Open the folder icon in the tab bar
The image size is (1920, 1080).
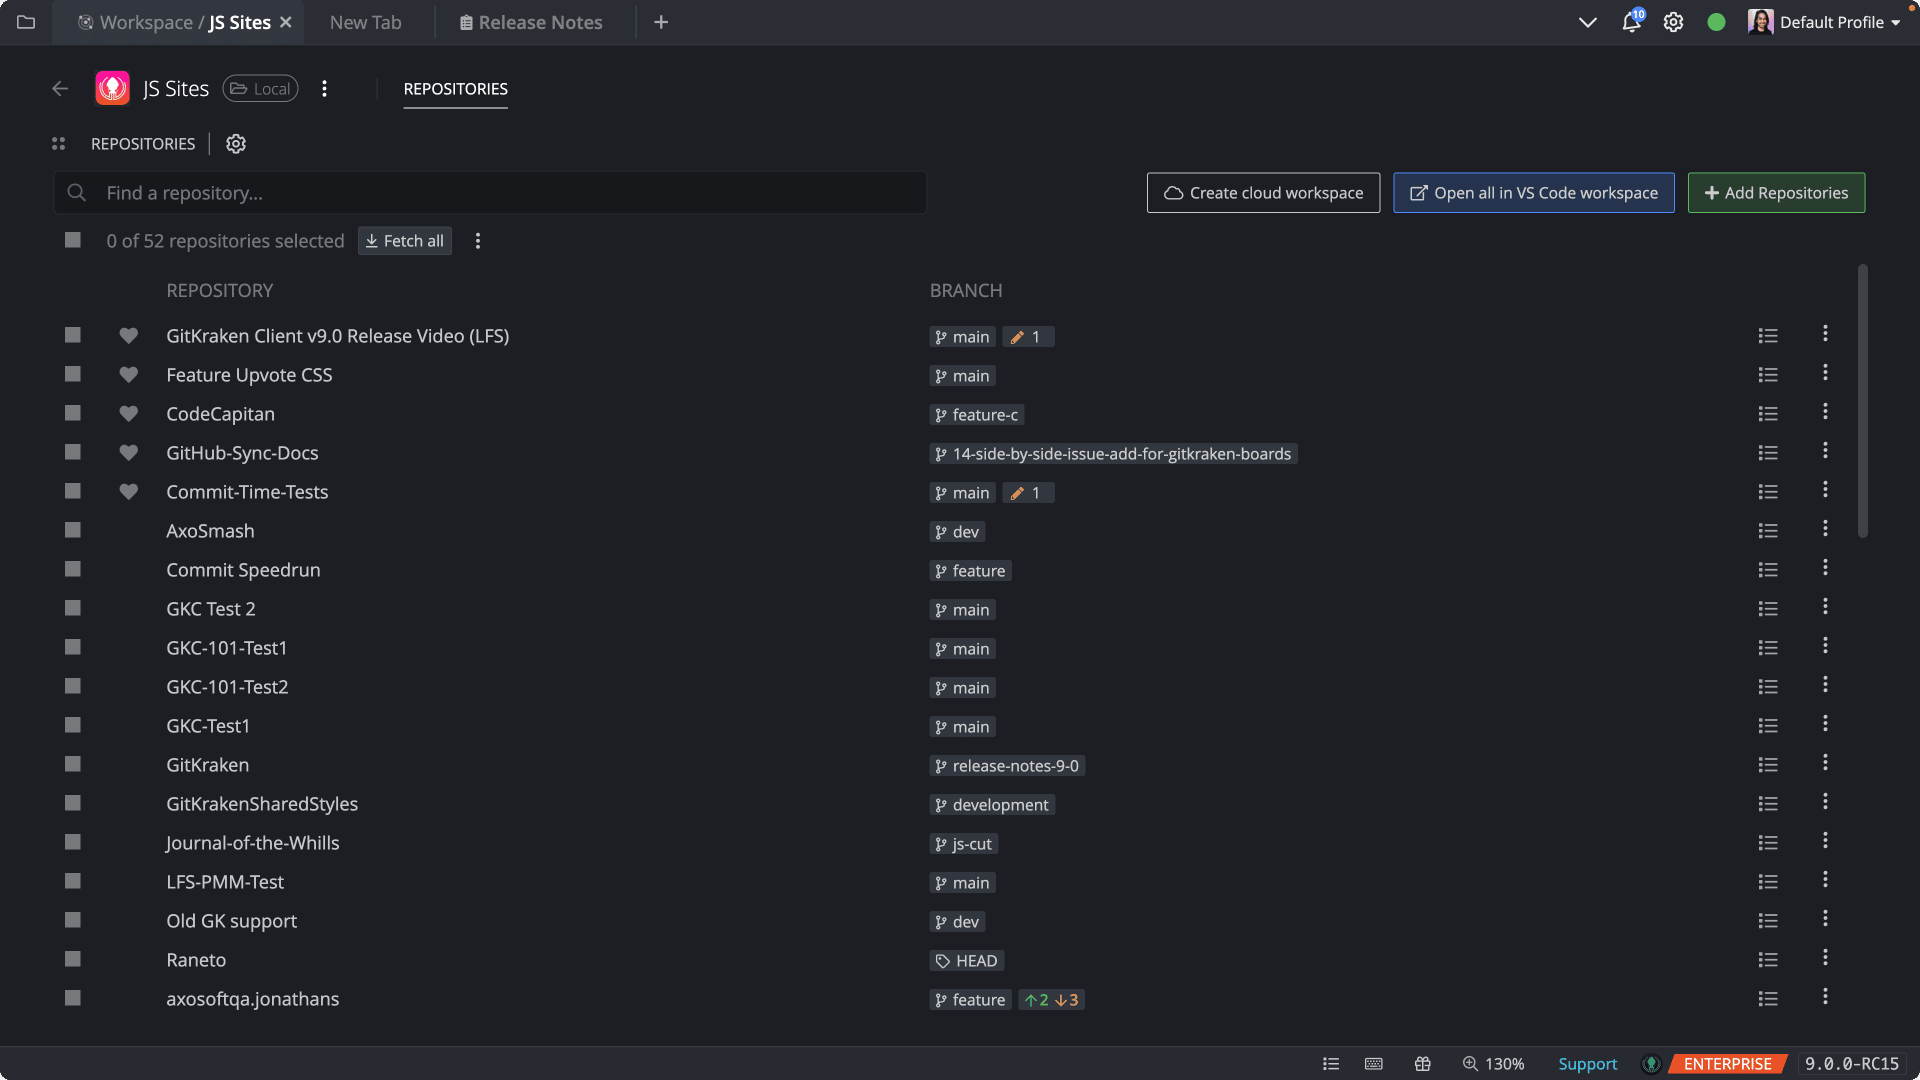[26, 22]
